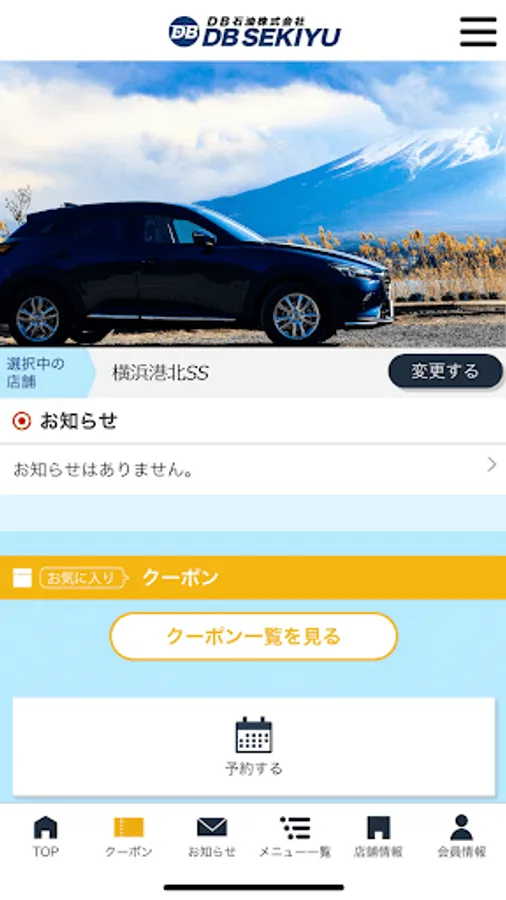
Task: Tap the yellow クーポン header bar
Action: (x=253, y=577)
